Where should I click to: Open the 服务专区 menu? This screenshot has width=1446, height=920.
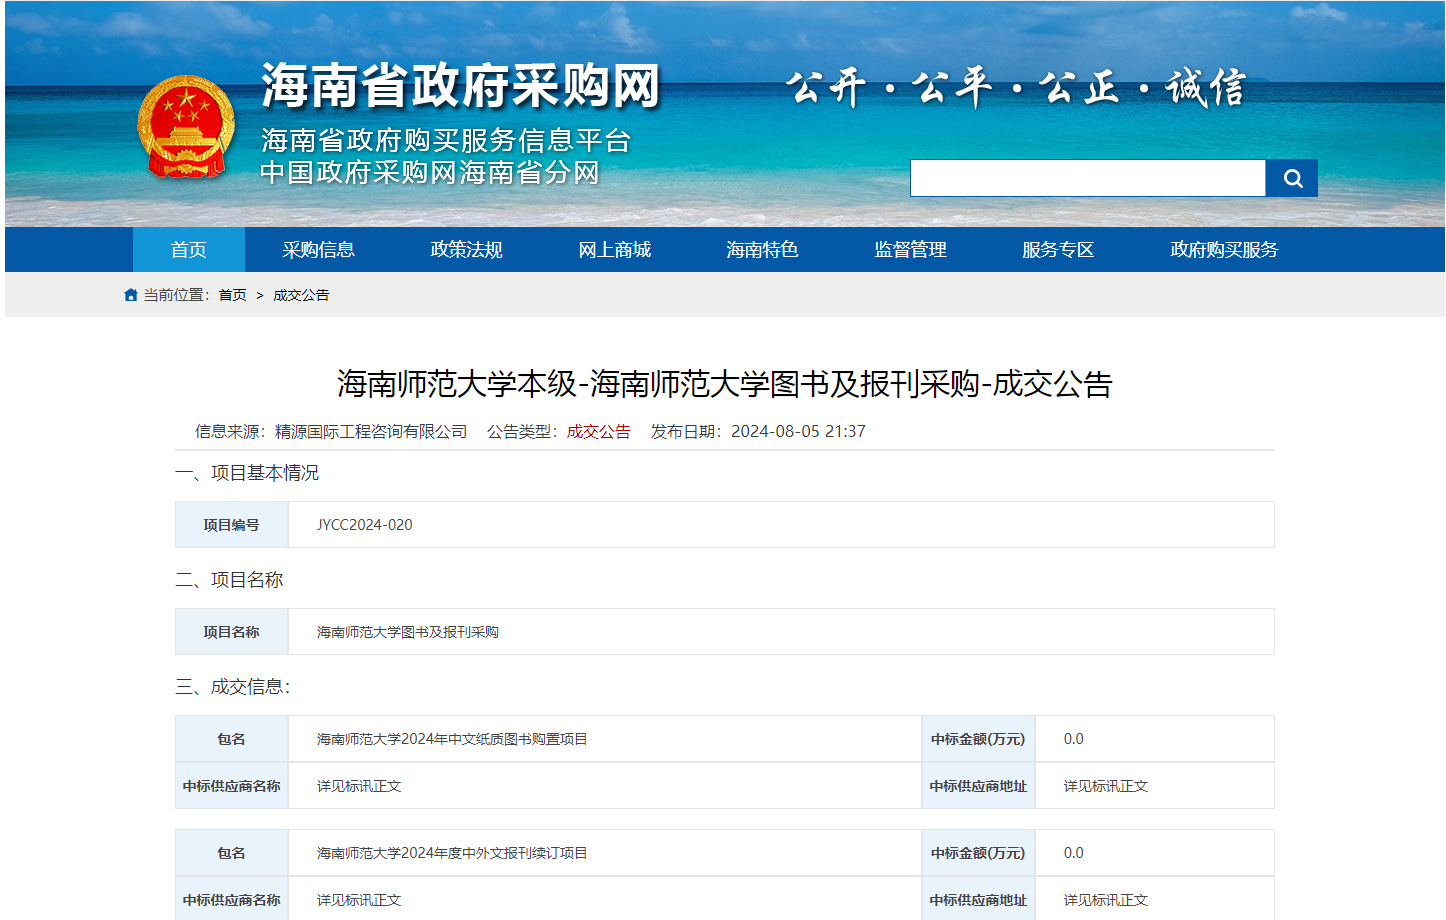pyautogui.click(x=1059, y=250)
